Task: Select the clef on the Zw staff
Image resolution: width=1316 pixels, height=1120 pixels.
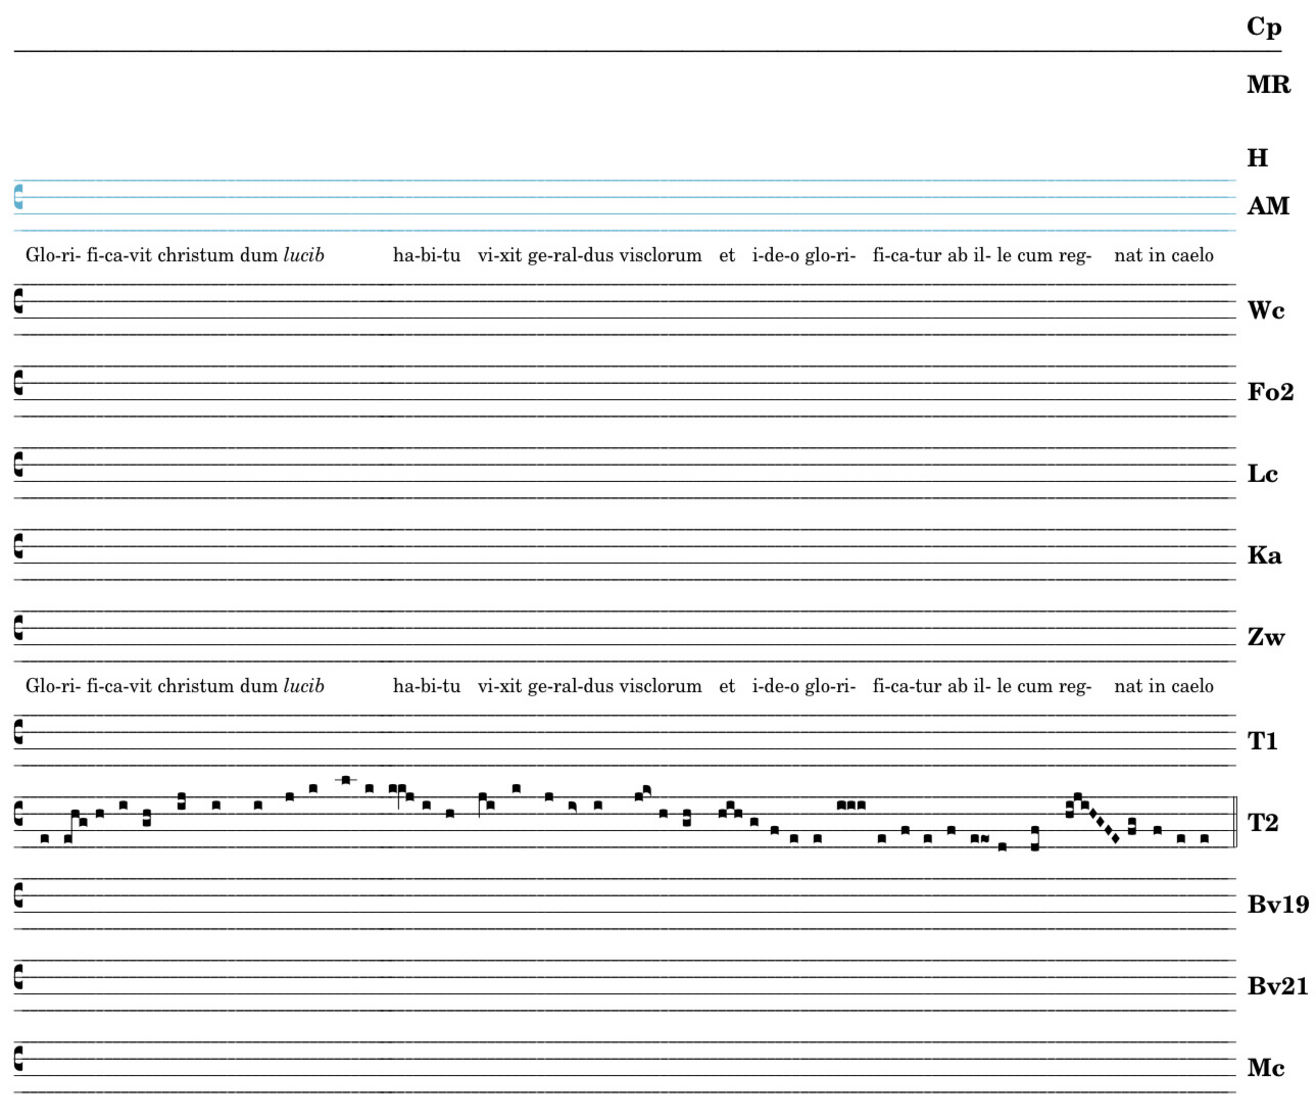Action: 18,628
